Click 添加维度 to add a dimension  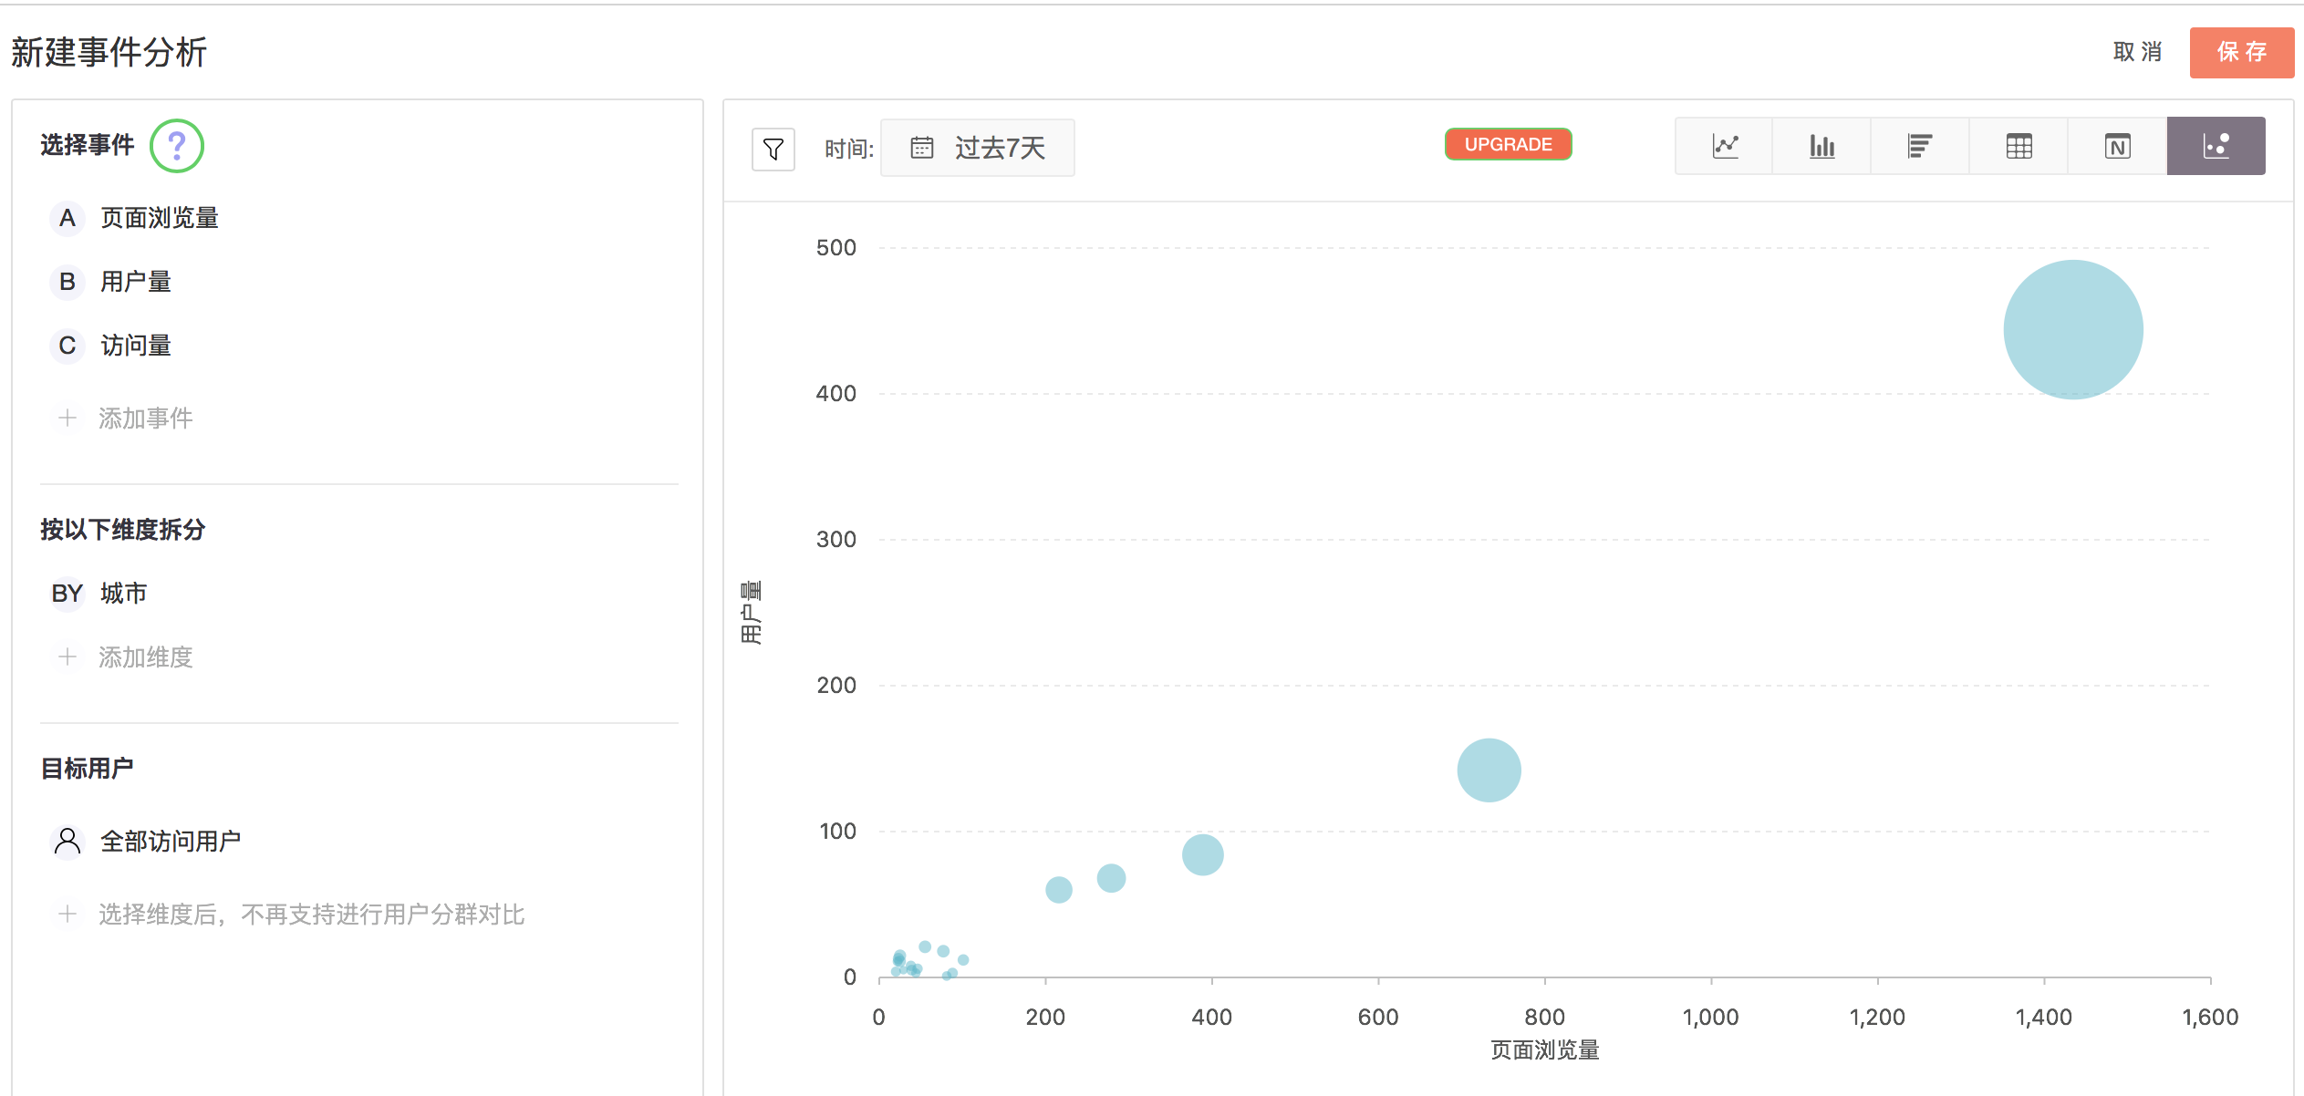(x=144, y=657)
